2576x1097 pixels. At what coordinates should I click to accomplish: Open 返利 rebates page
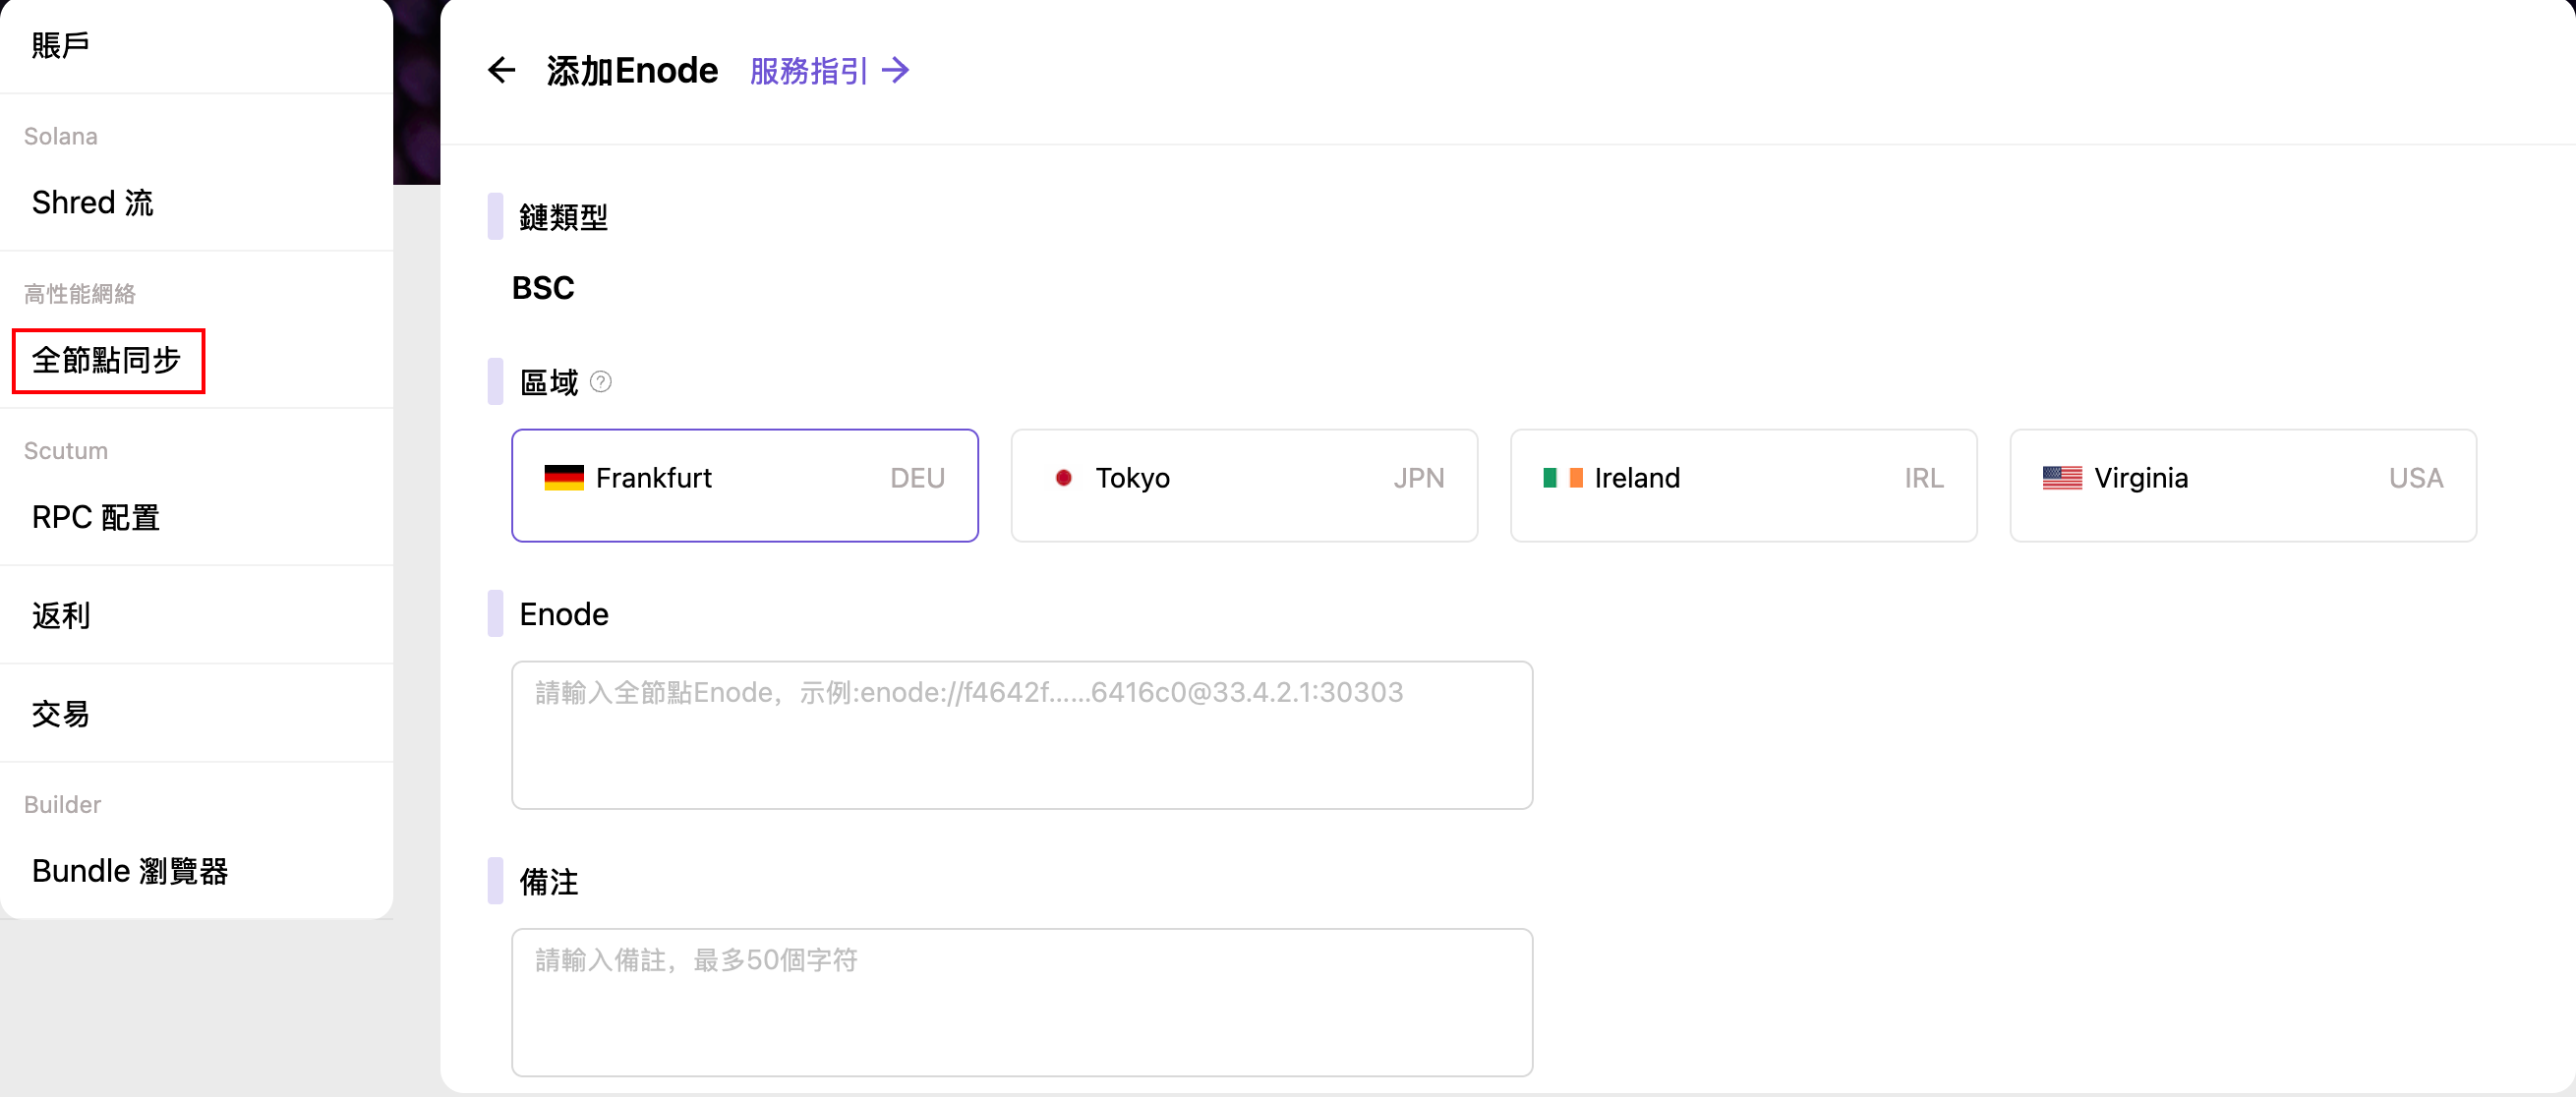(x=61, y=615)
